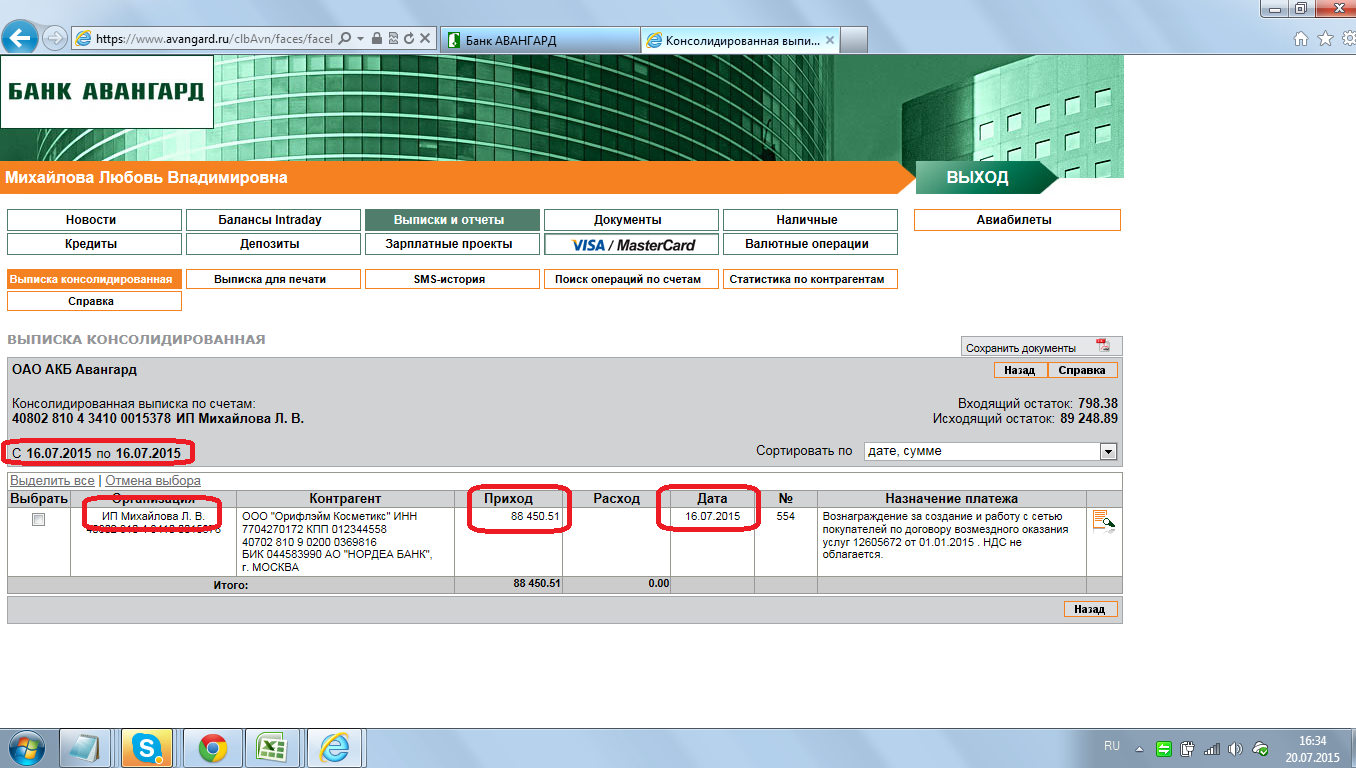Open payment details icon for document 554
The height and width of the screenshot is (768, 1356).
[1104, 521]
